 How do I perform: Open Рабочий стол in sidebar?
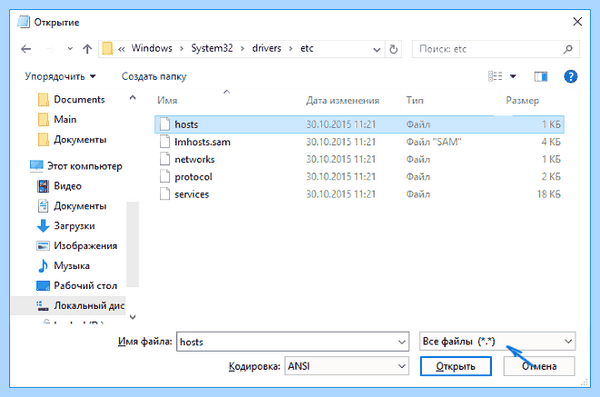tap(77, 286)
